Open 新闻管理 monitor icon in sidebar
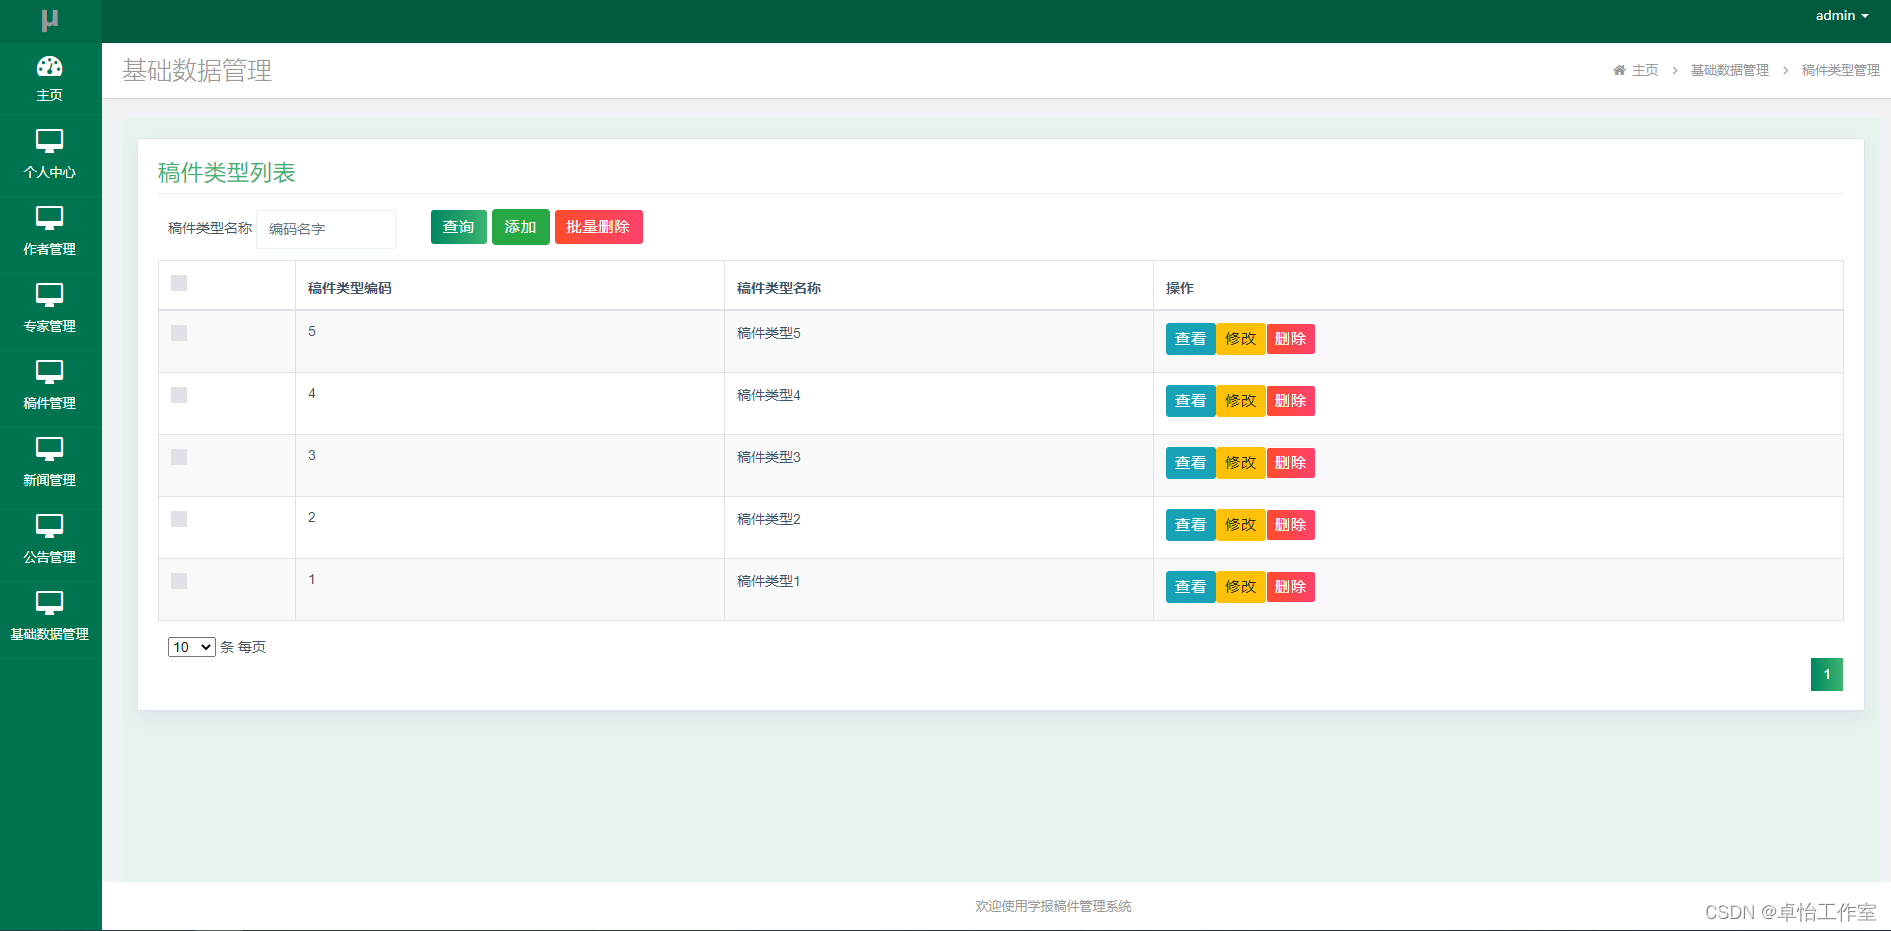 49,449
